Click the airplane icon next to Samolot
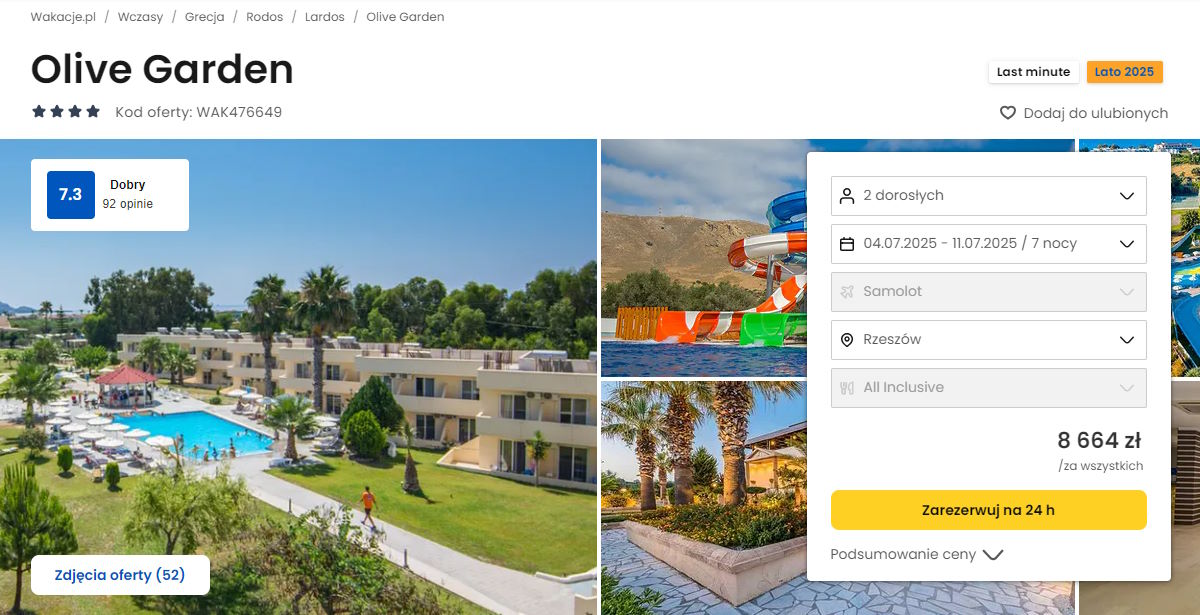 pyautogui.click(x=847, y=291)
